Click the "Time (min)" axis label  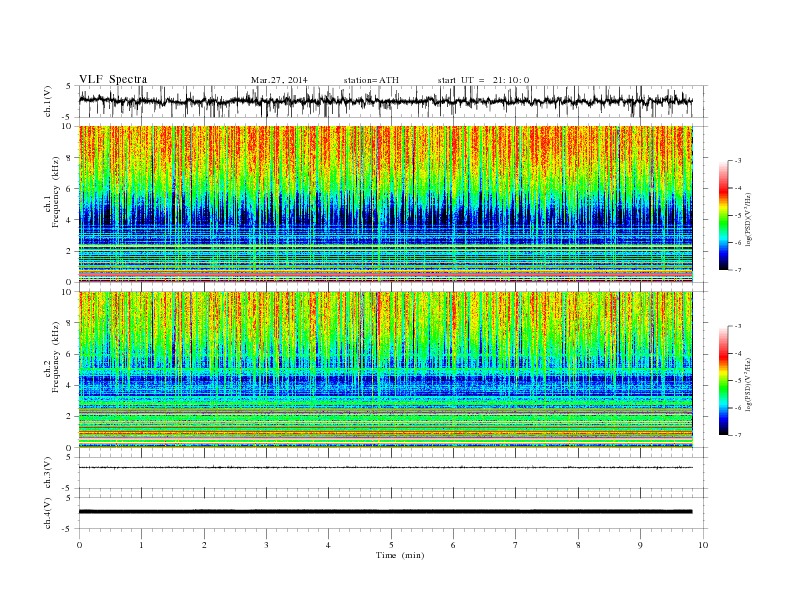click(400, 555)
